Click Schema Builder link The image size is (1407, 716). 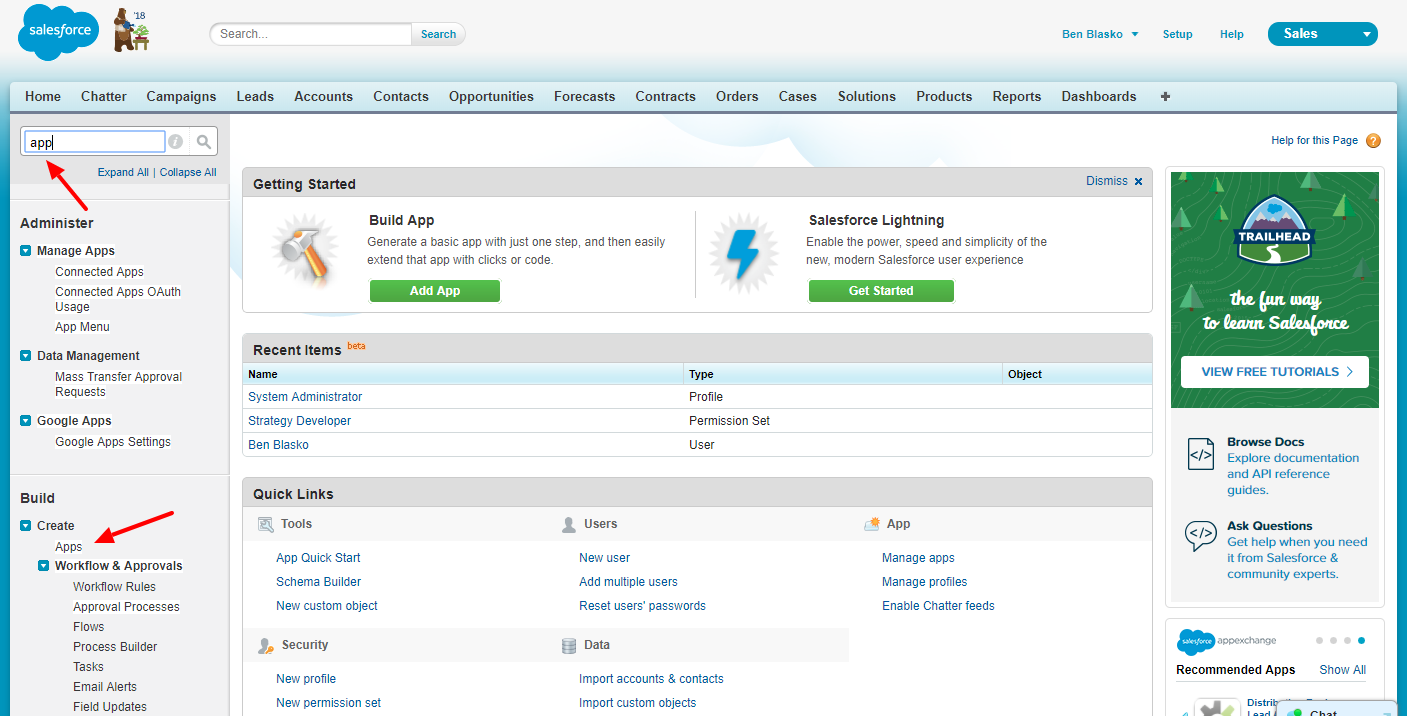318,582
